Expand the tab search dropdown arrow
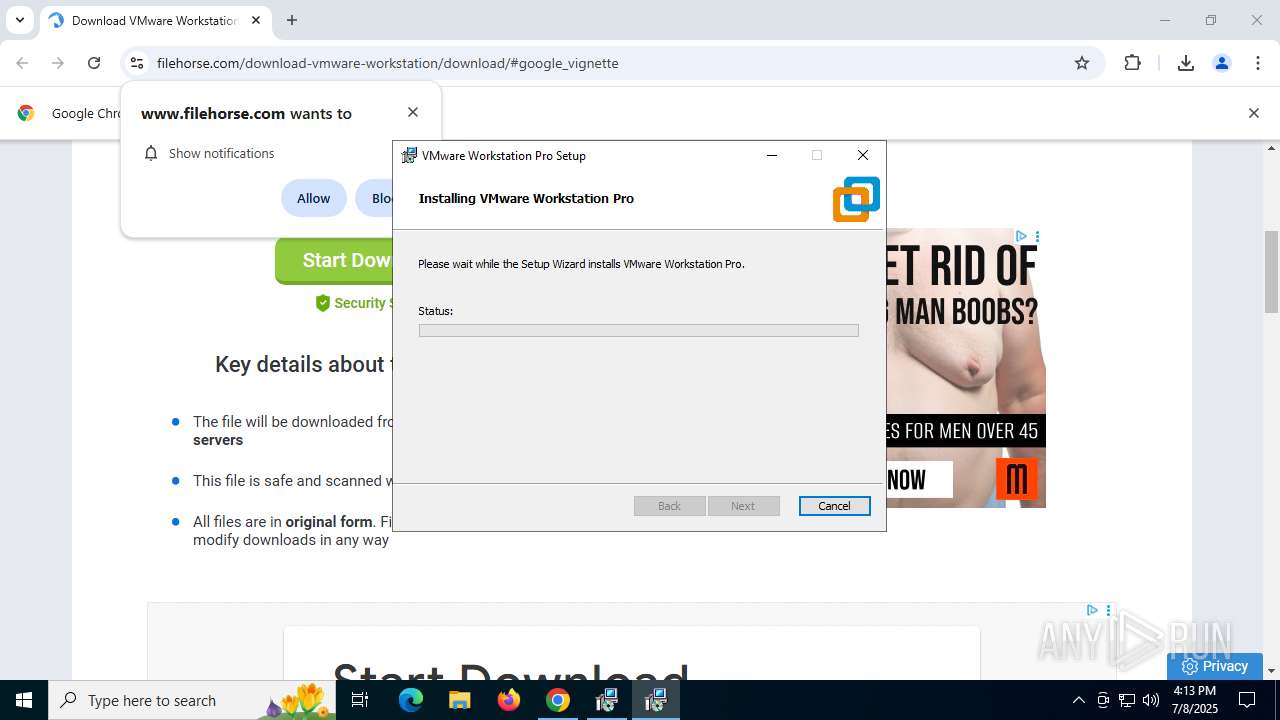Screen dimensions: 1280x720 tap(19, 20)
